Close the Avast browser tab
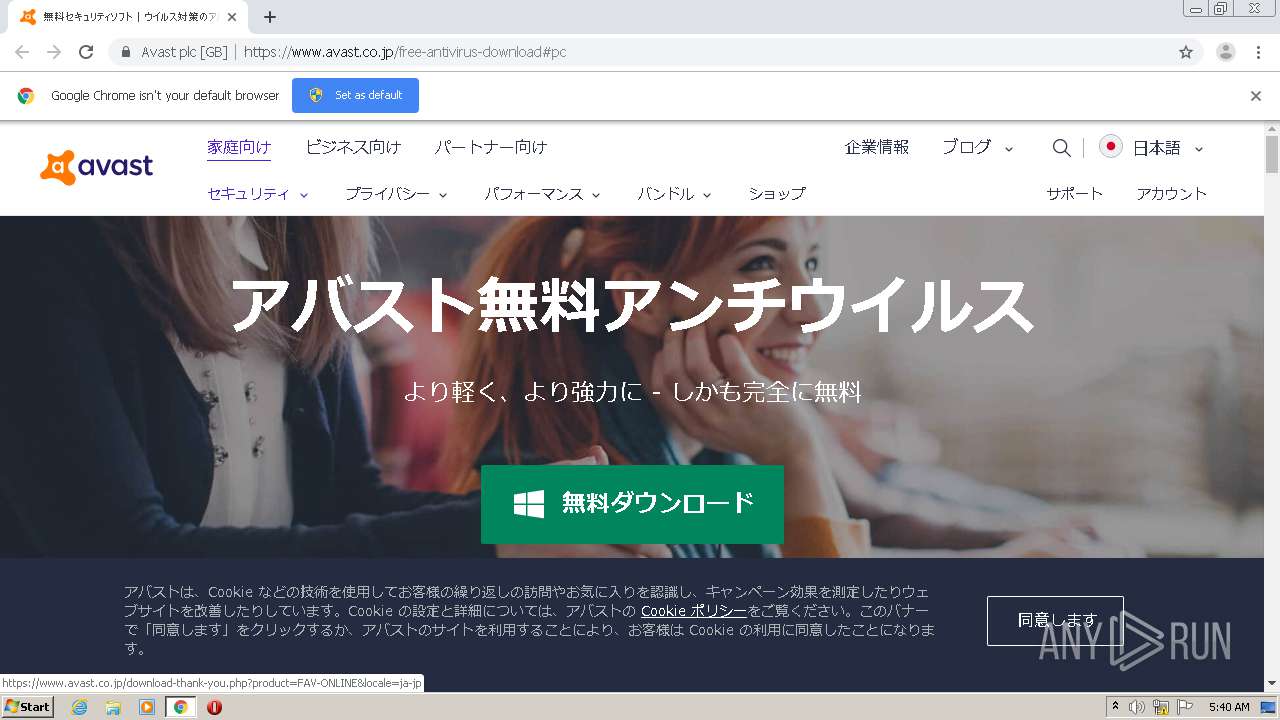 pyautogui.click(x=234, y=17)
